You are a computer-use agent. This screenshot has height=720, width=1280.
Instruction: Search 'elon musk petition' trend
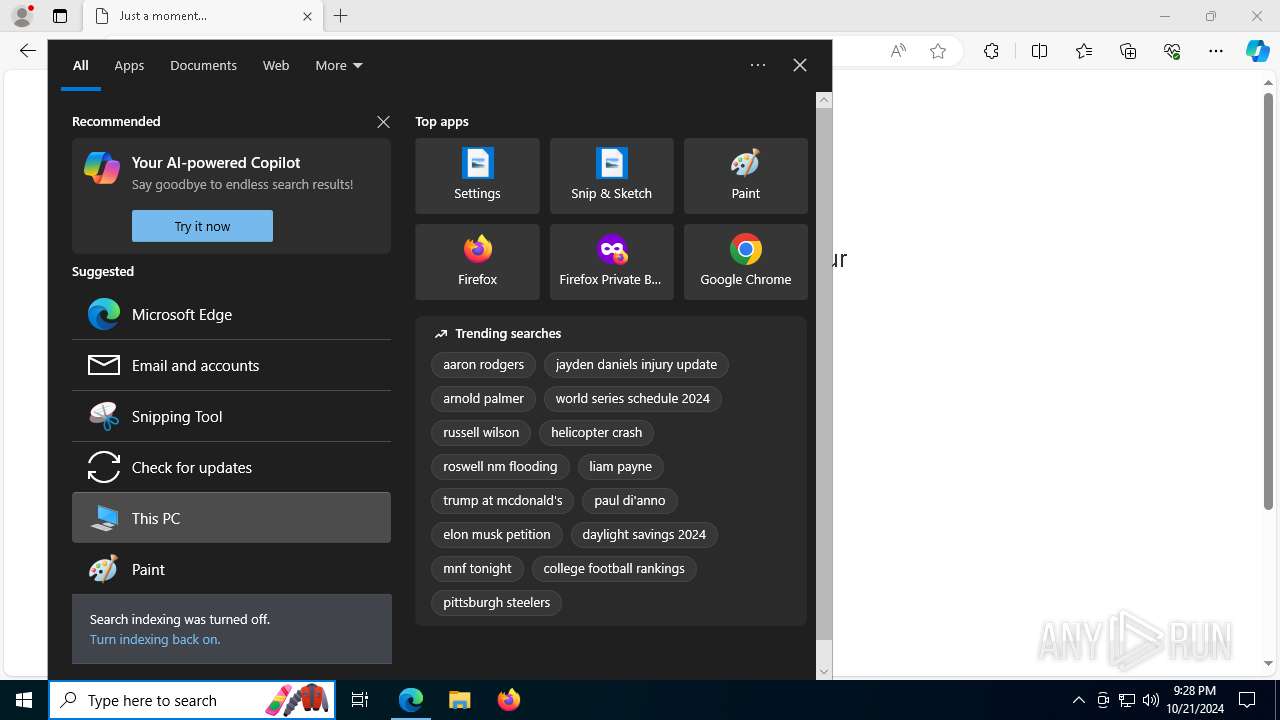[497, 535]
